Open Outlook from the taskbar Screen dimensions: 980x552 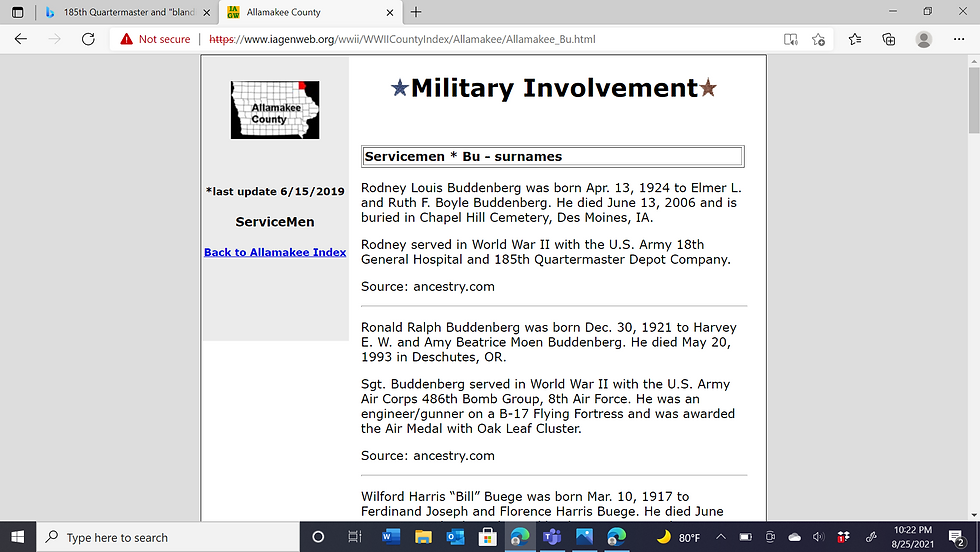456,537
